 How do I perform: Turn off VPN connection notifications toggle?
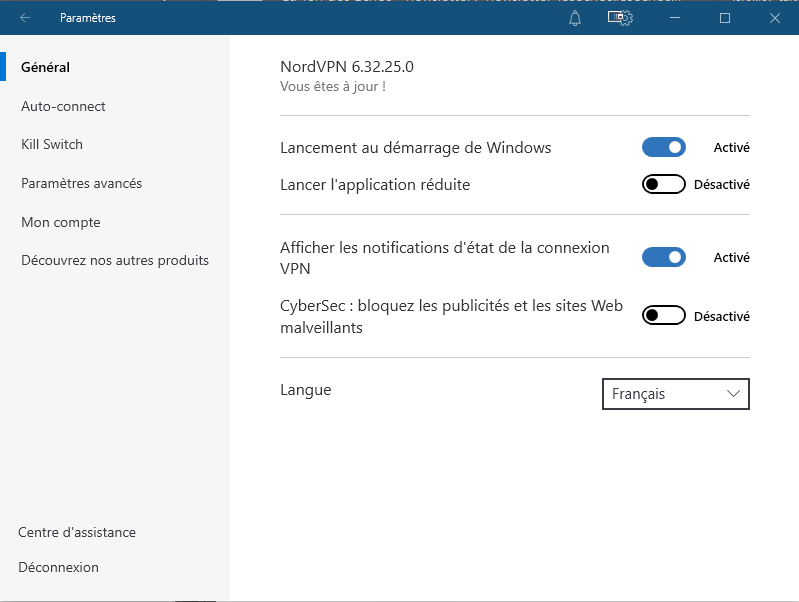(x=663, y=257)
